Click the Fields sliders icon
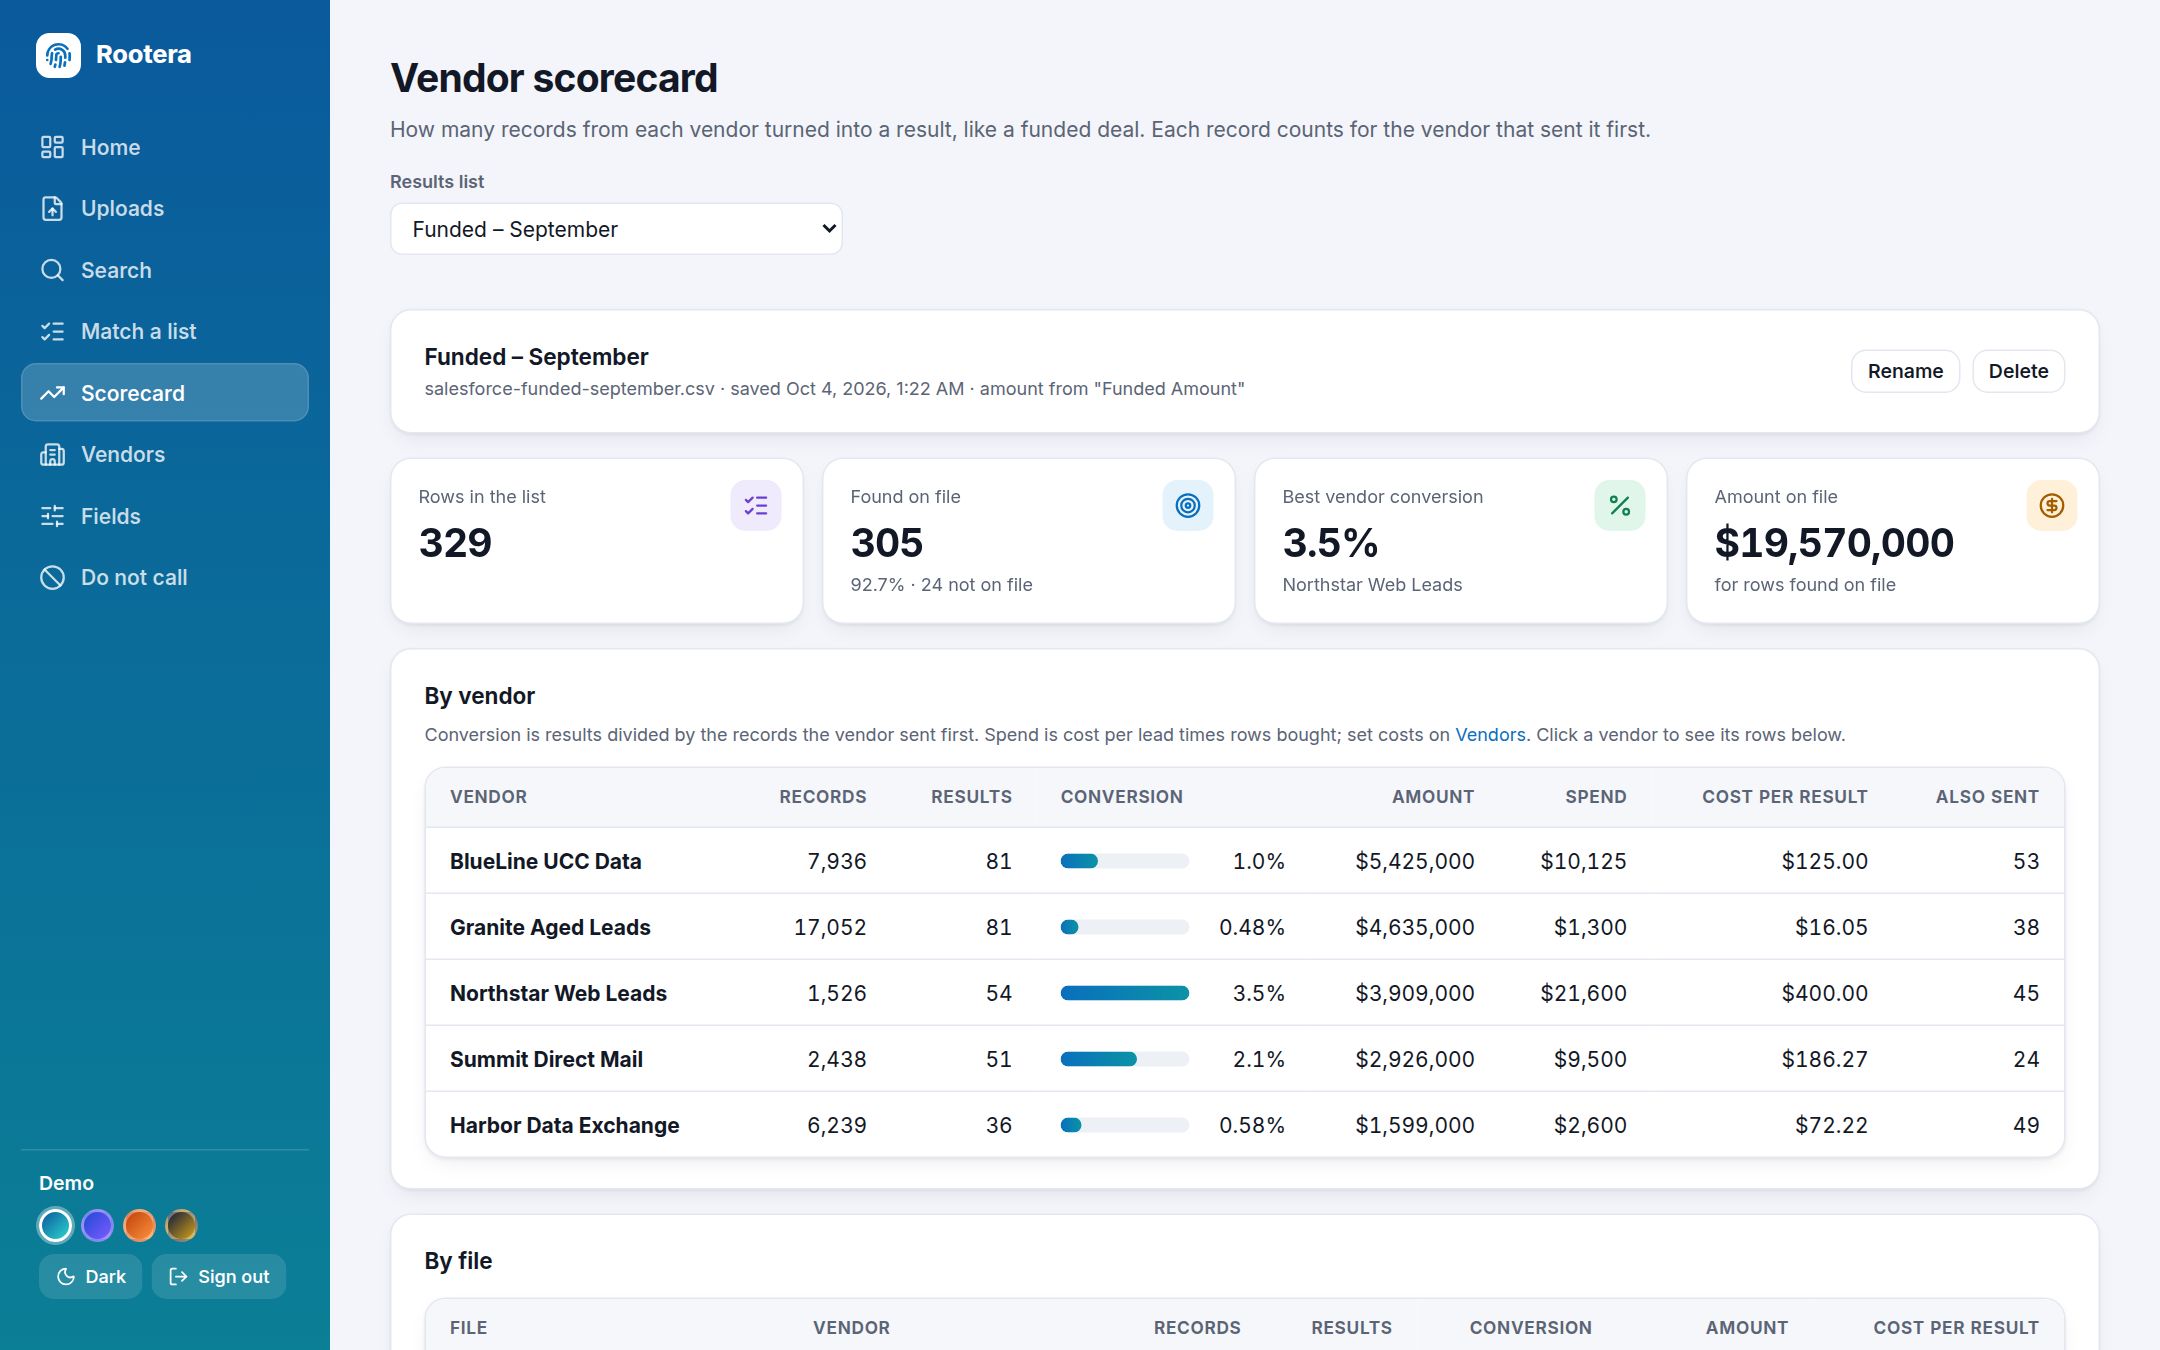Viewport: 2160px width, 1350px height. click(52, 516)
